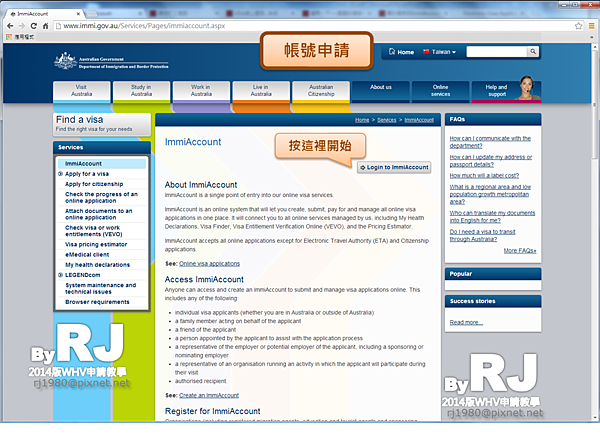
Task: Open FAQ Who can translate my documents
Action: (492, 217)
